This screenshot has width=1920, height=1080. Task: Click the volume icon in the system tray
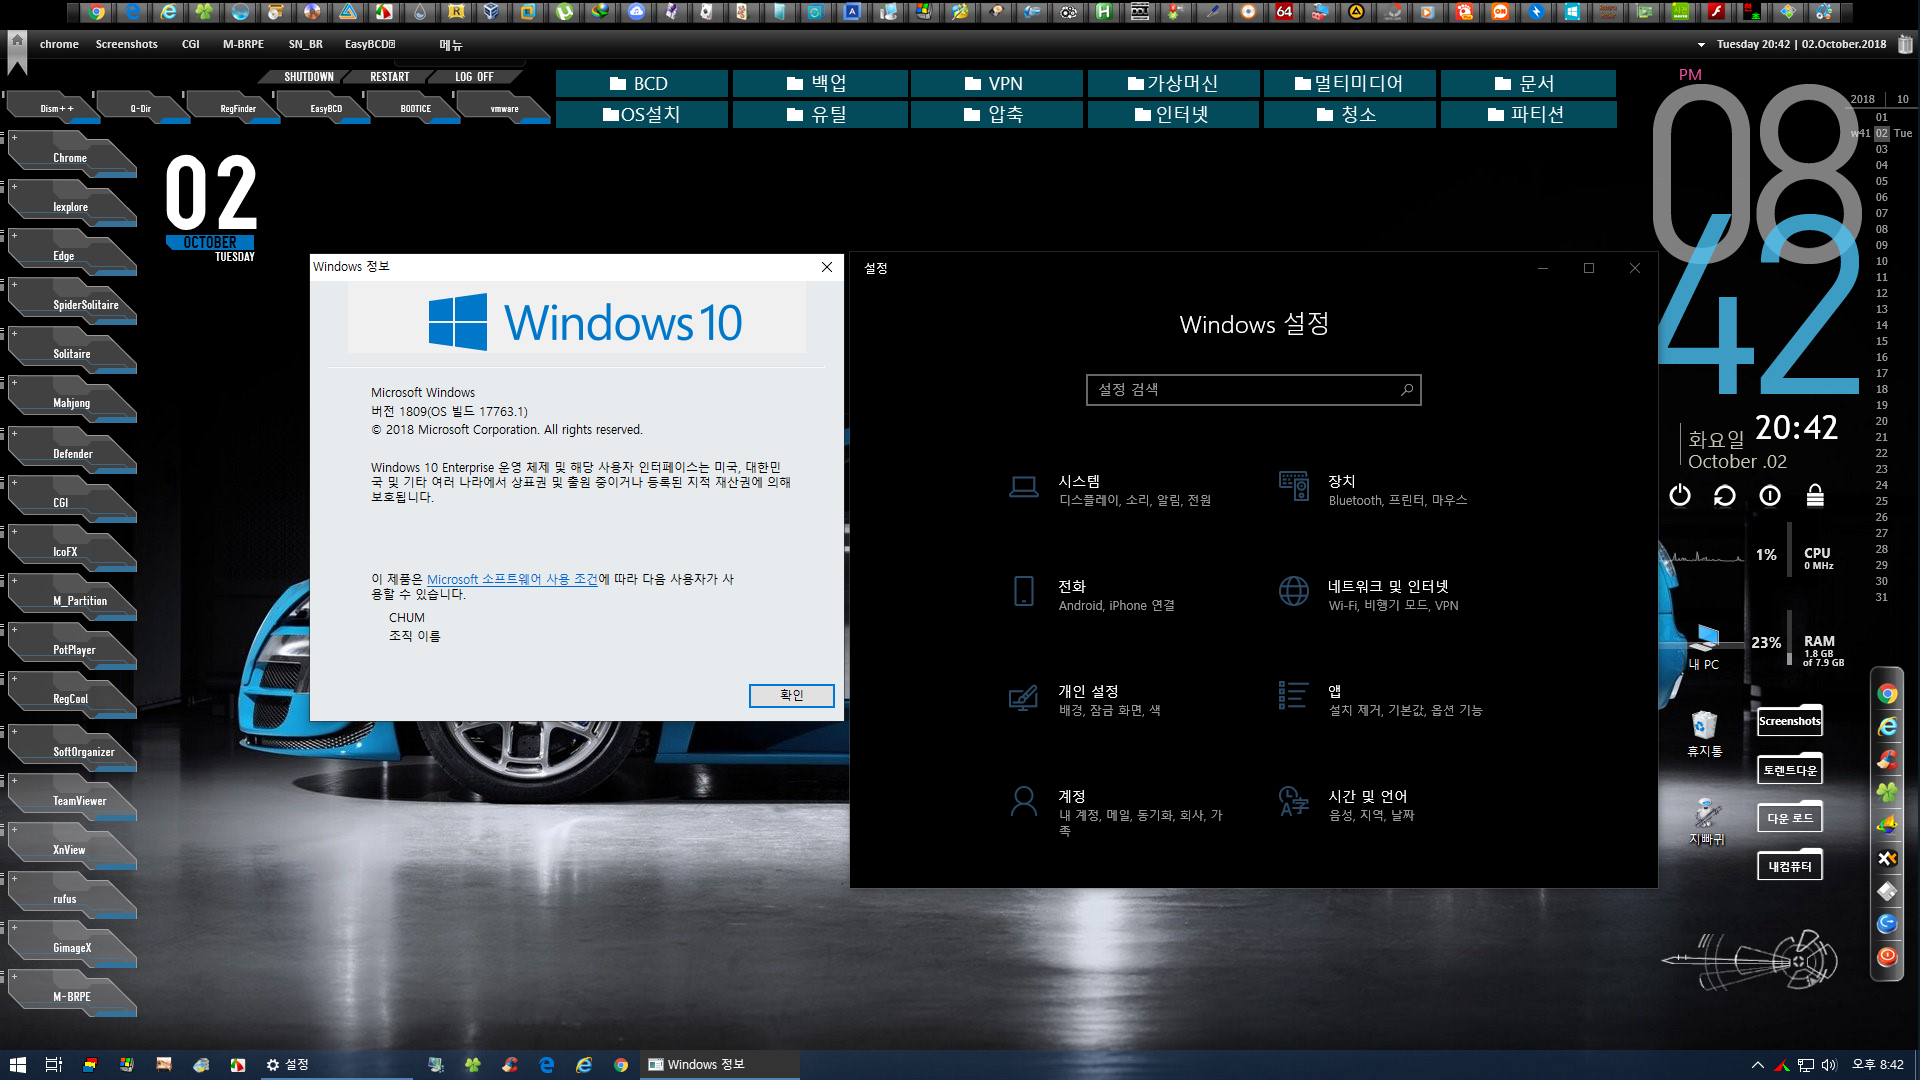1830,1065
